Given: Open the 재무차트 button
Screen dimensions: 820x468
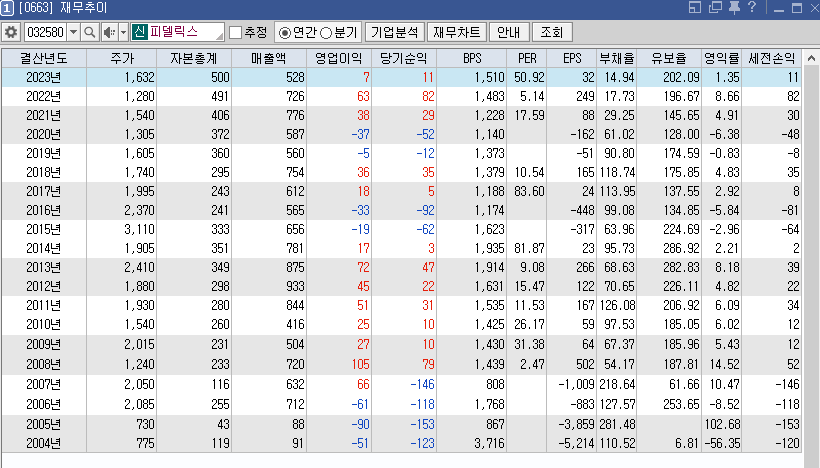Looking at the screenshot, I should (x=457, y=32).
